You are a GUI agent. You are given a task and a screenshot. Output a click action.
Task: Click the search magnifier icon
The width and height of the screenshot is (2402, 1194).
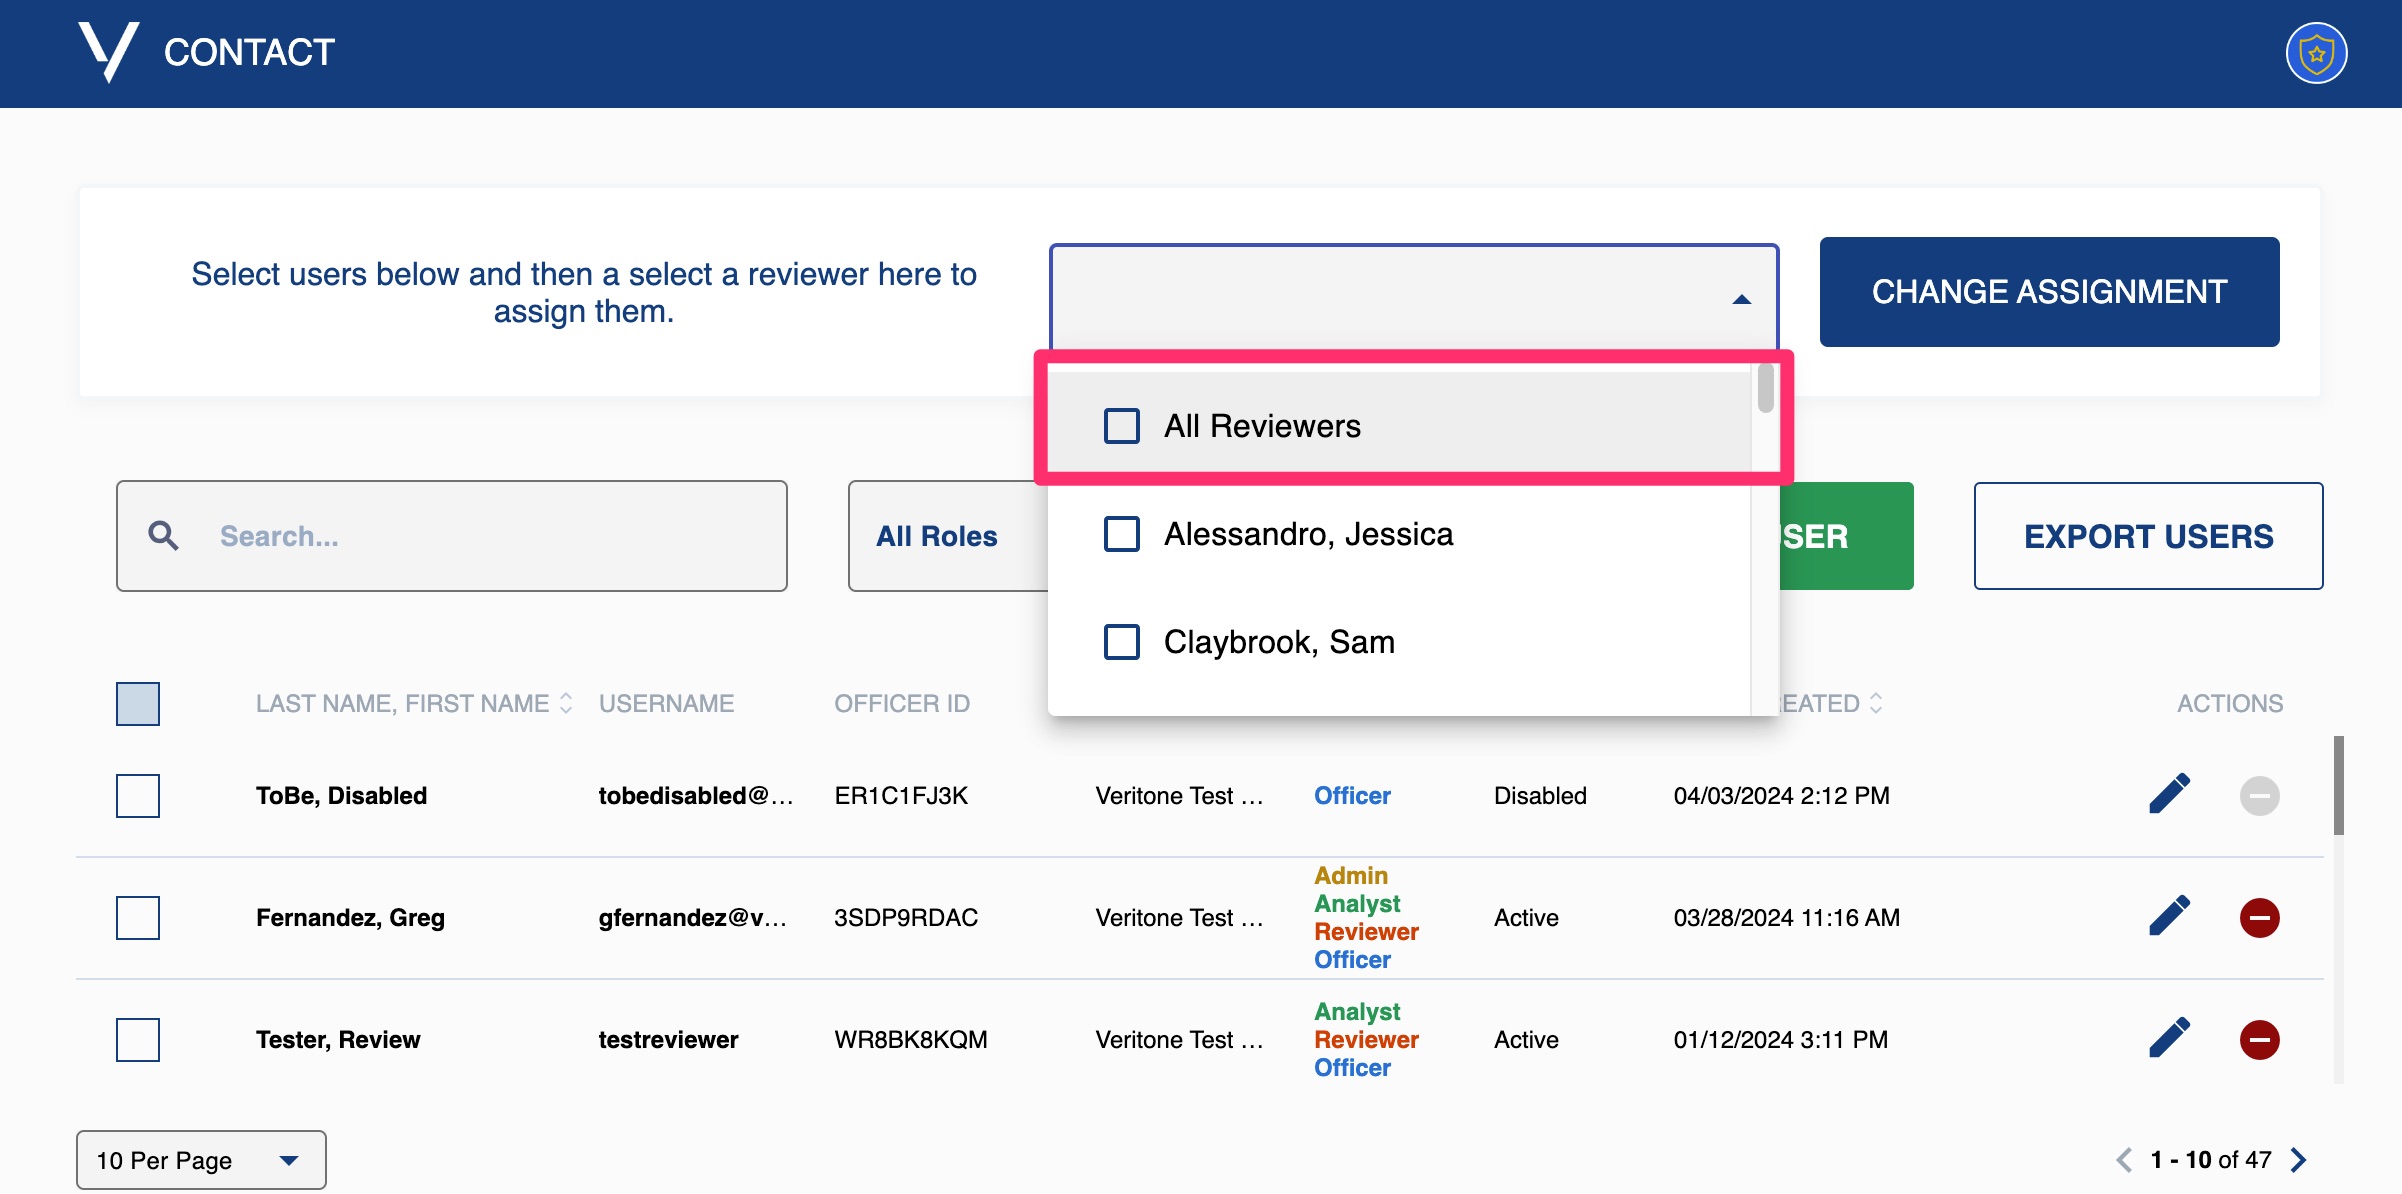point(164,536)
